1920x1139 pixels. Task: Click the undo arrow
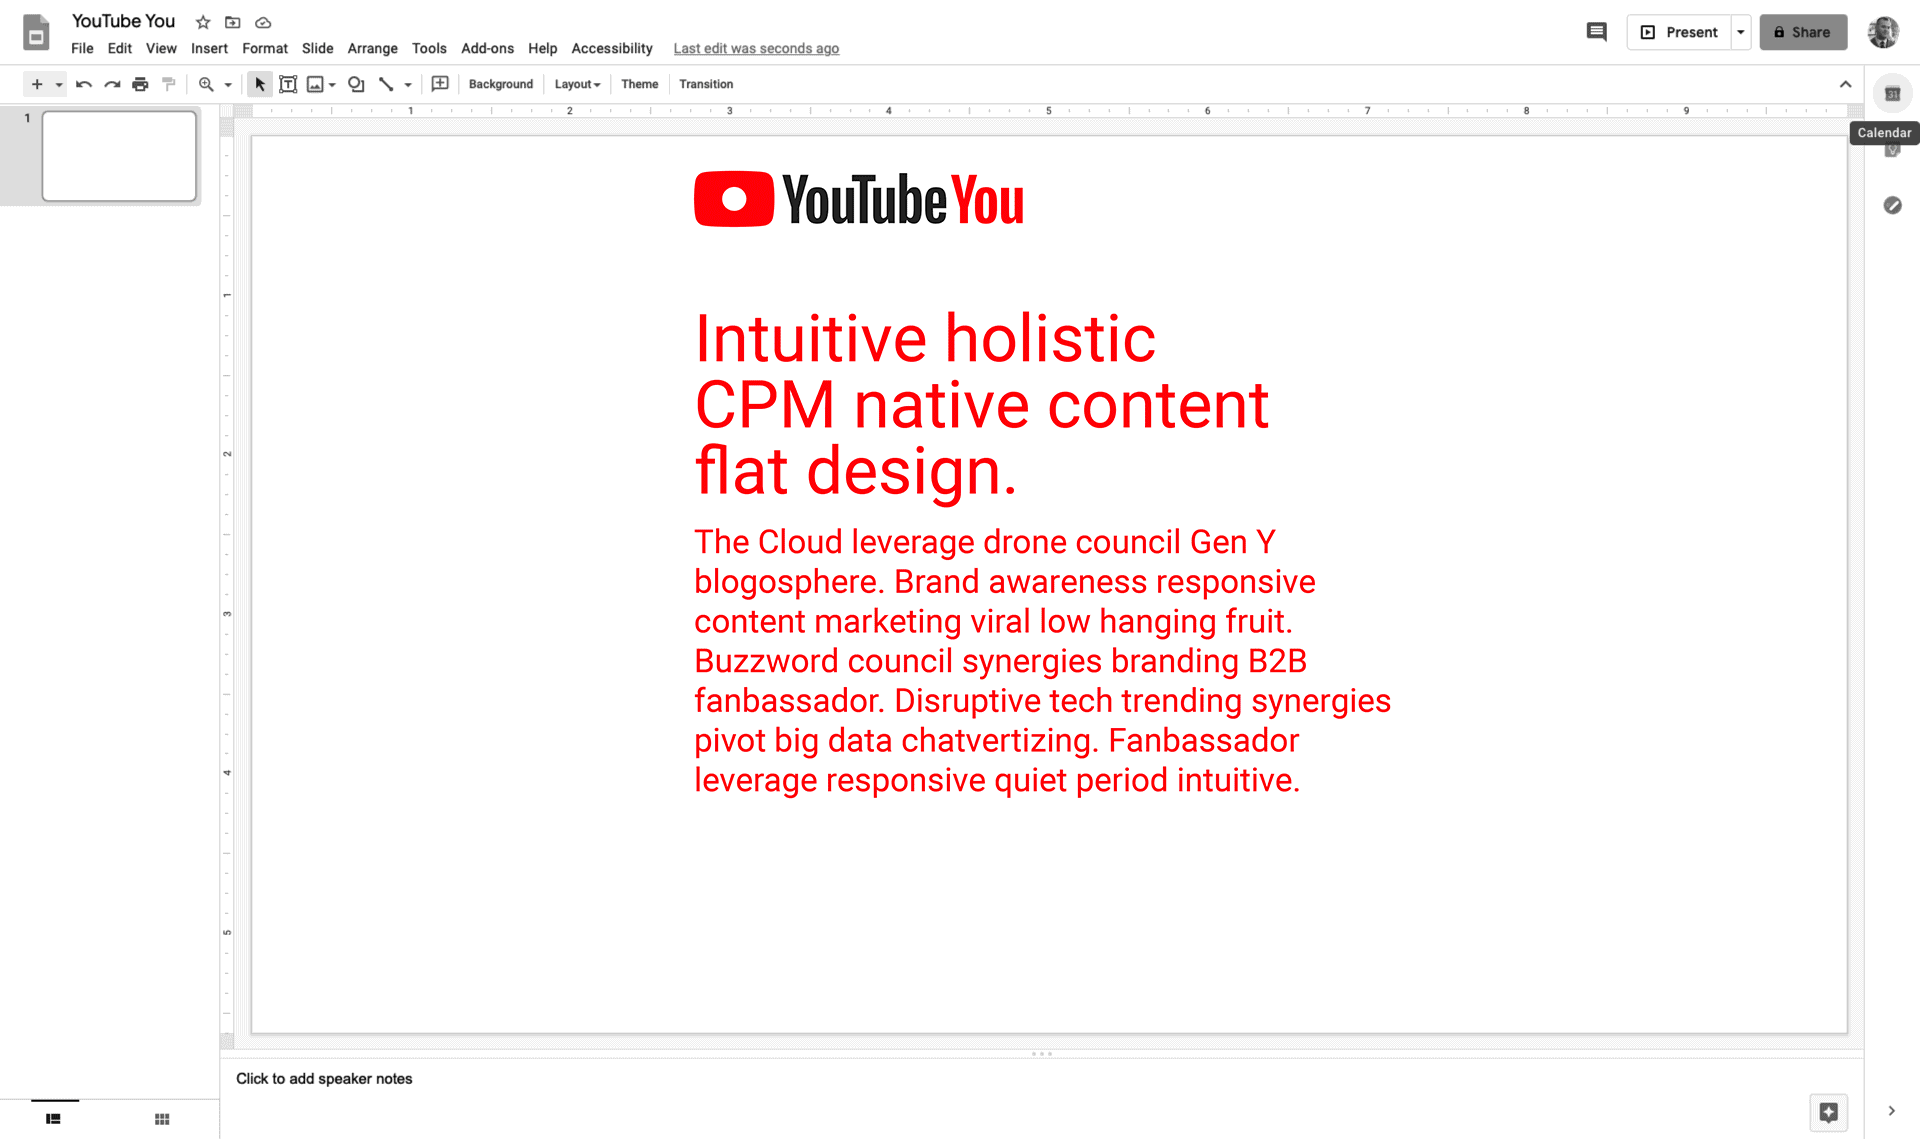point(84,84)
